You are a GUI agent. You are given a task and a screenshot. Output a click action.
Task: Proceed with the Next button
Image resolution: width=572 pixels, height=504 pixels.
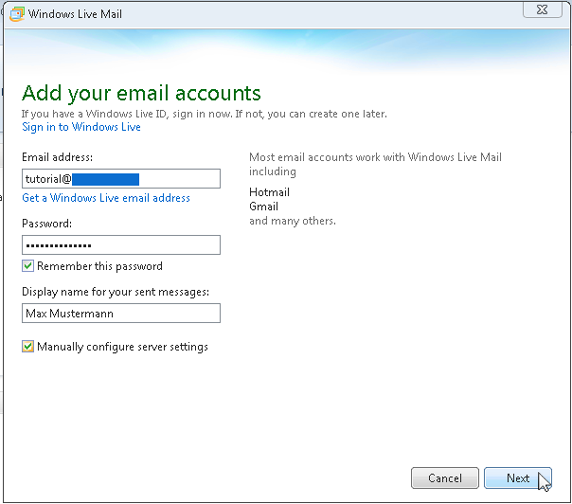(518, 478)
